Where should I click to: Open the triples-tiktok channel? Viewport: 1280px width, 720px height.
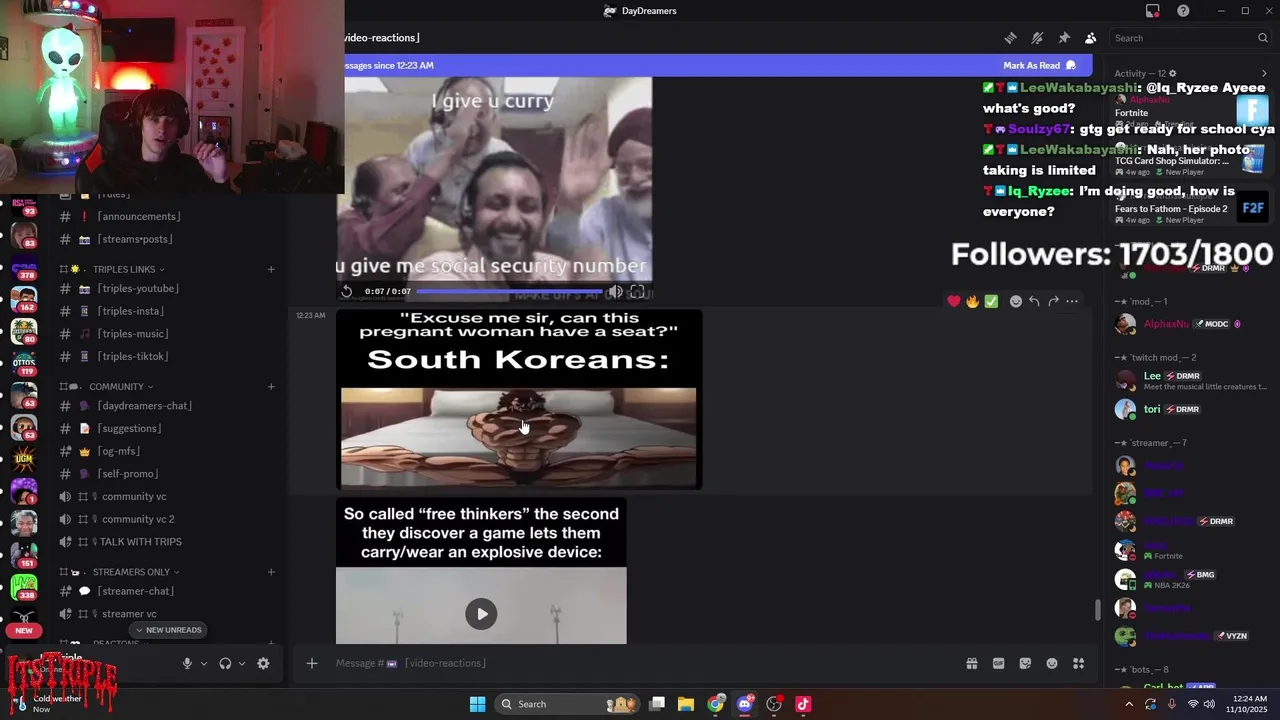click(x=132, y=357)
